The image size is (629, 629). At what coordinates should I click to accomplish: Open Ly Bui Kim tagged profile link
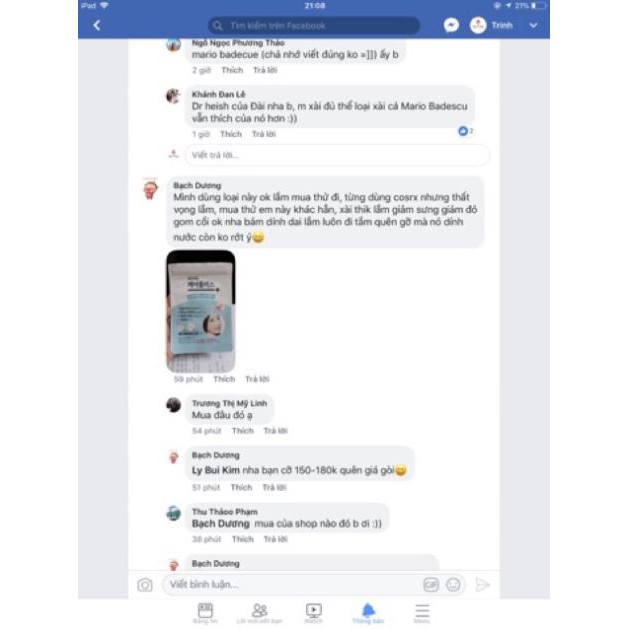tap(215, 470)
